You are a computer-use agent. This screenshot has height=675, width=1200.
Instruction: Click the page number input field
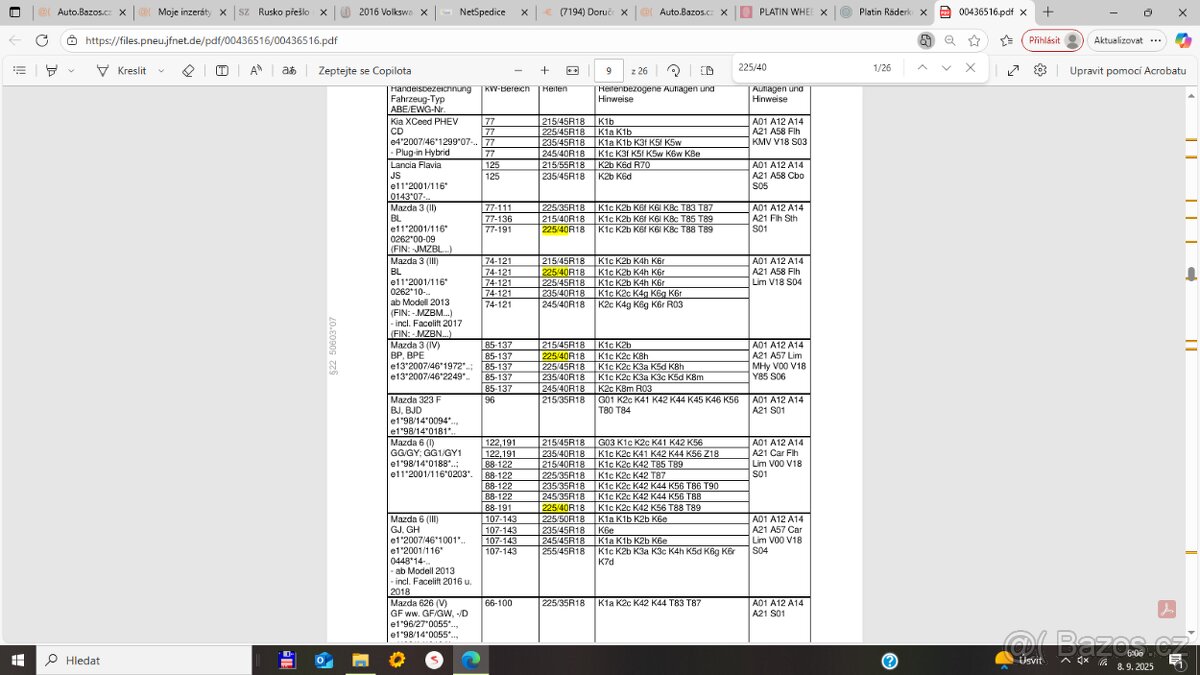608,71
